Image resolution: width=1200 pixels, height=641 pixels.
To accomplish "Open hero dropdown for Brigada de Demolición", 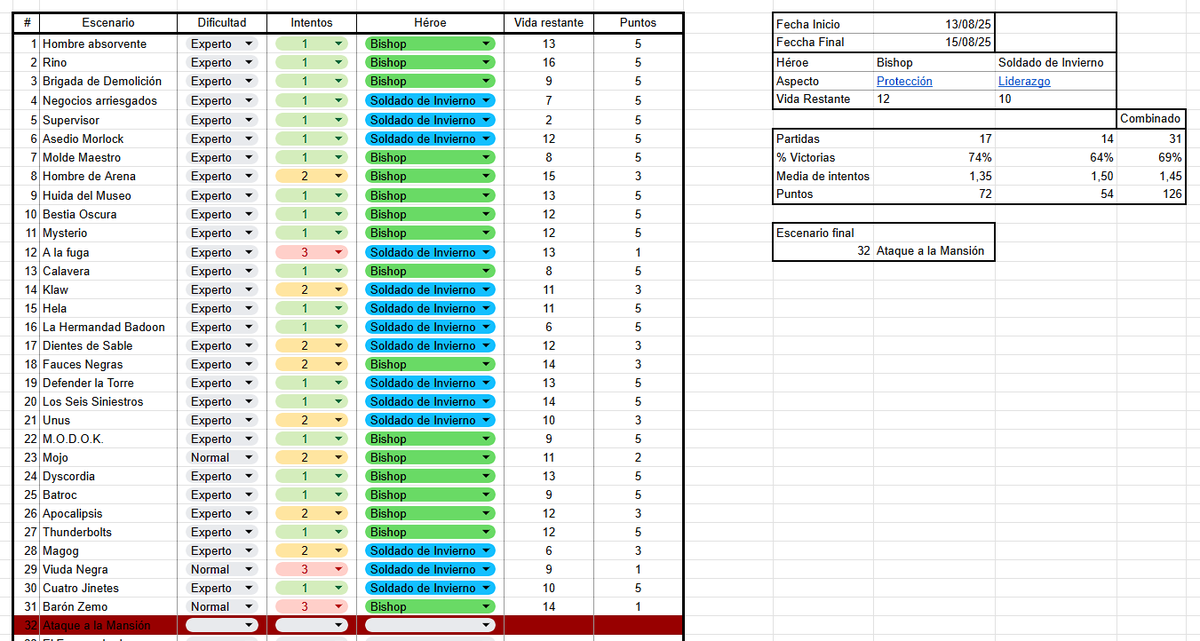I will click(x=431, y=81).
